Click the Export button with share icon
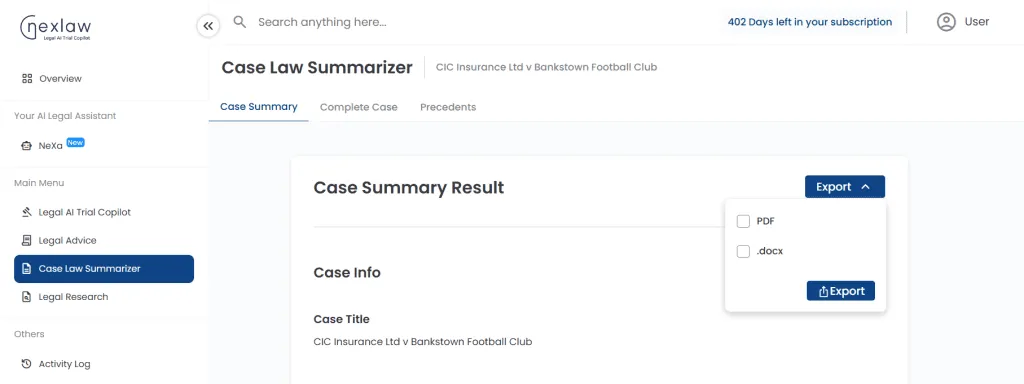 tap(840, 291)
